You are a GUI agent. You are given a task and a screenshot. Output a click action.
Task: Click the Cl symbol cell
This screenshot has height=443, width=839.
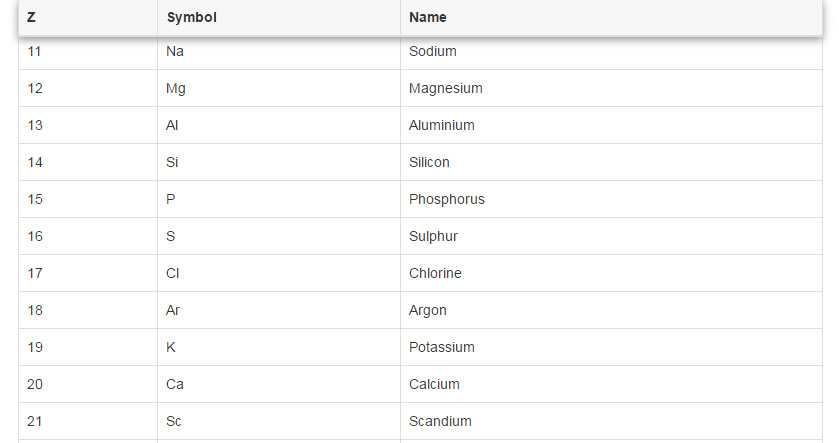[279, 273]
